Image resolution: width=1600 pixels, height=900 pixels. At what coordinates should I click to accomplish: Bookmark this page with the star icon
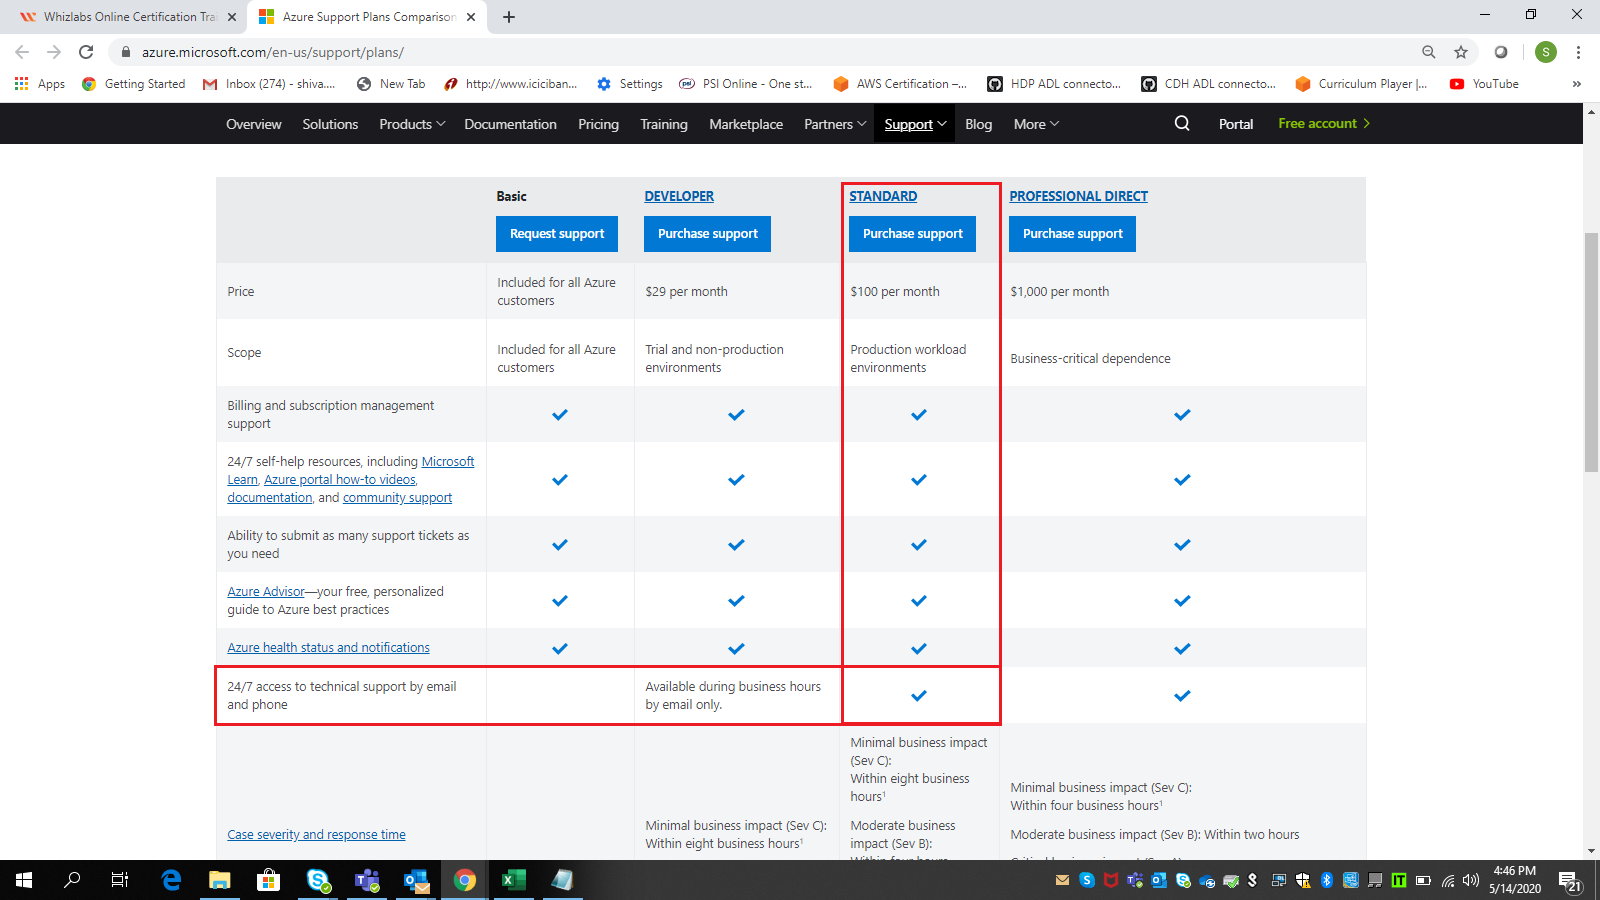pos(1461,52)
